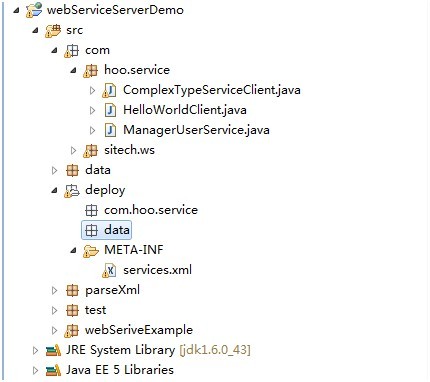
Task: Click the JRE System Library icon
Action: [x=53, y=350]
